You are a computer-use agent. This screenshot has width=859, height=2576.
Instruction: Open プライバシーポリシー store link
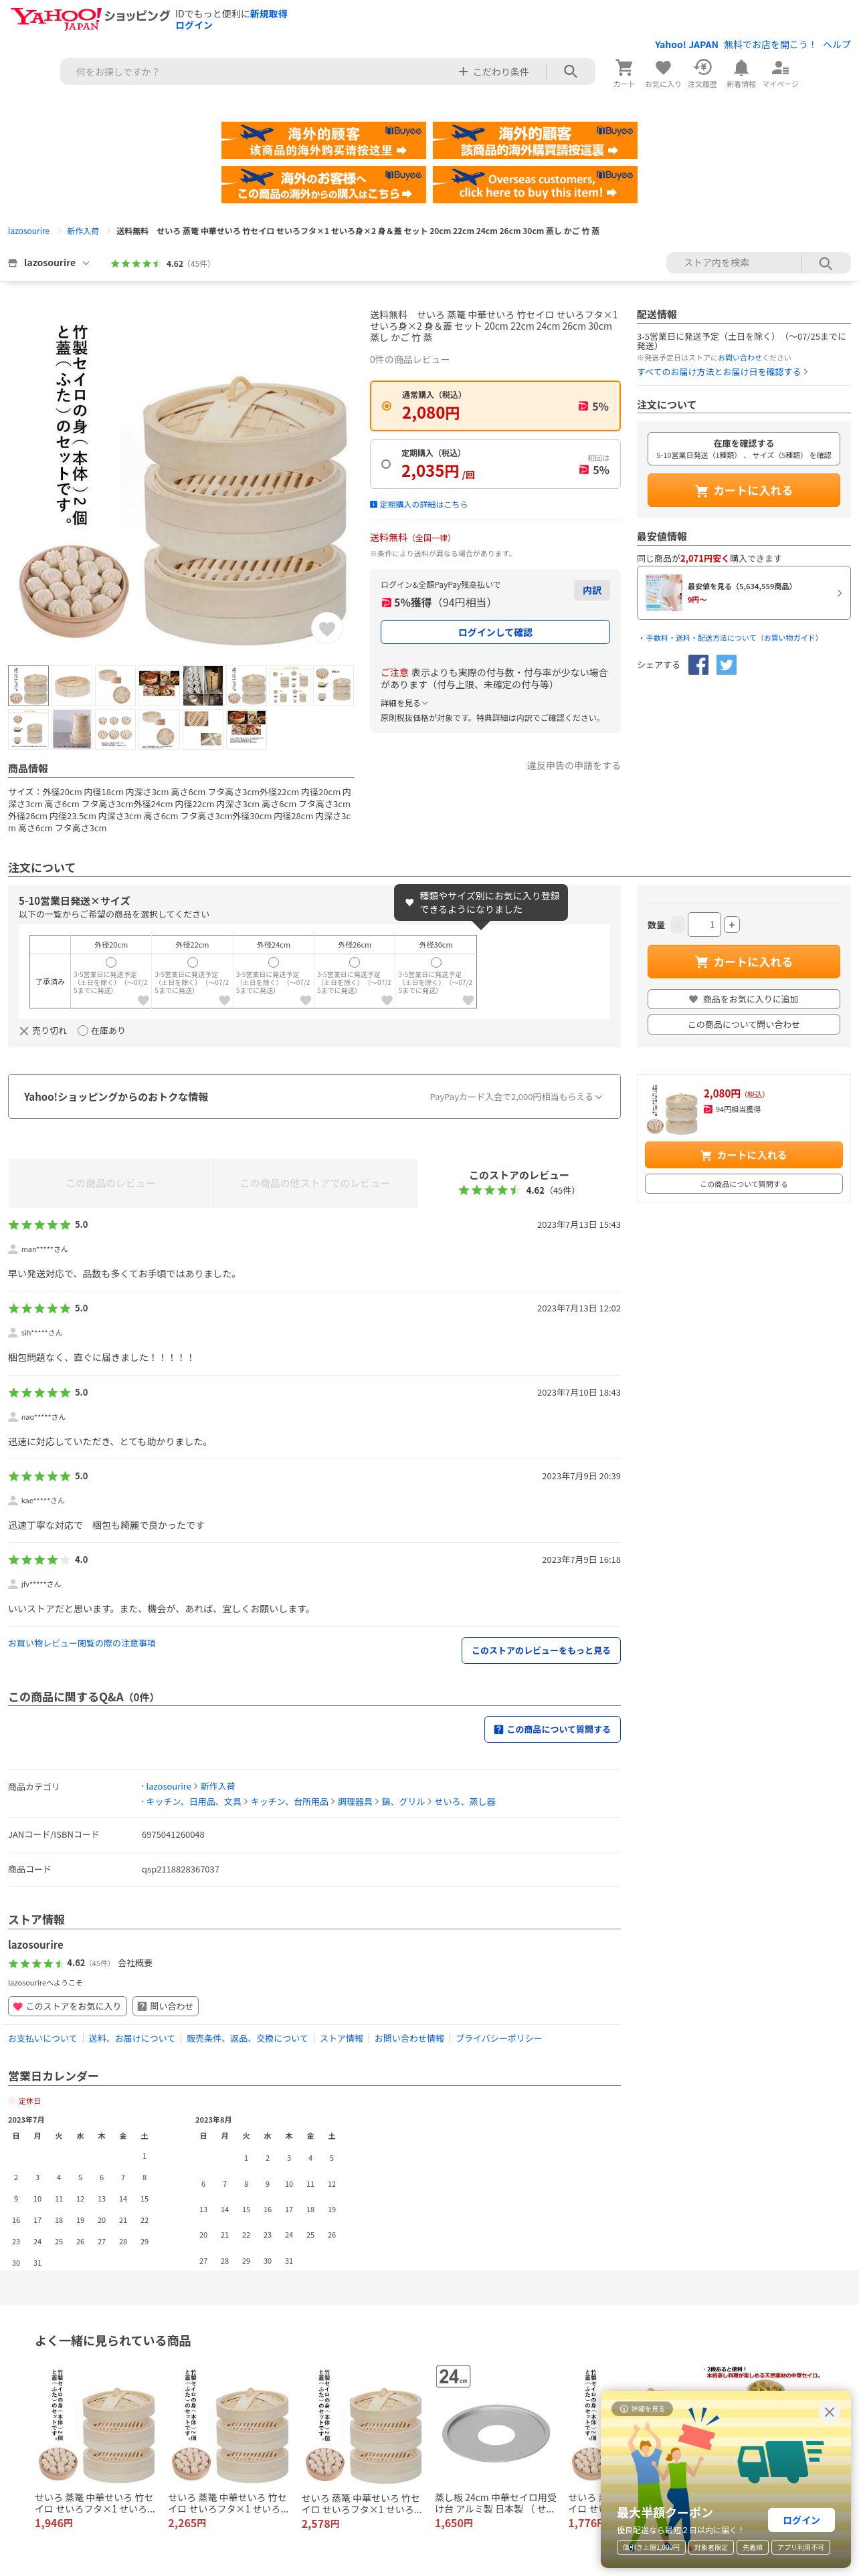498,2038
